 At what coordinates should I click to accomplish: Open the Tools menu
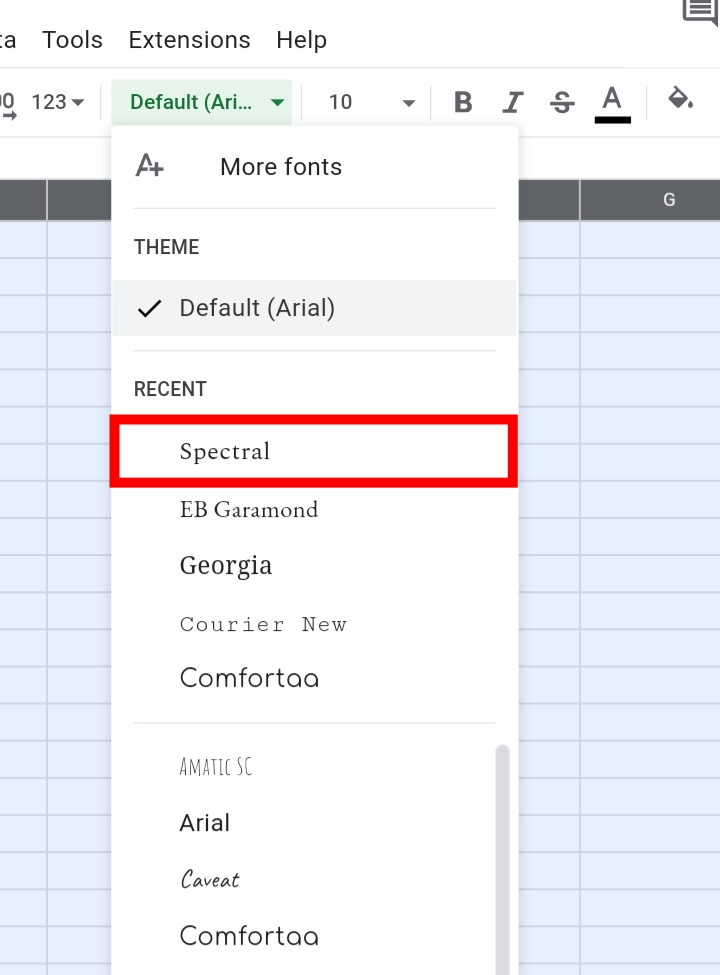click(72, 40)
